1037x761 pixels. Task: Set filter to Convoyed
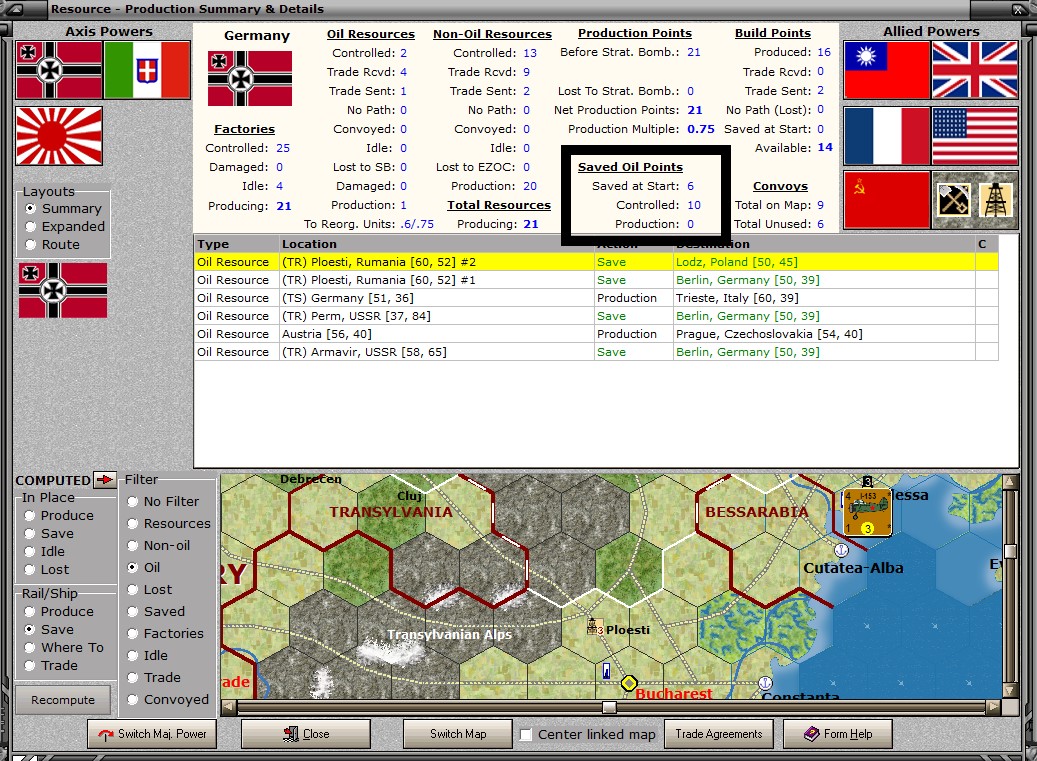click(x=132, y=700)
